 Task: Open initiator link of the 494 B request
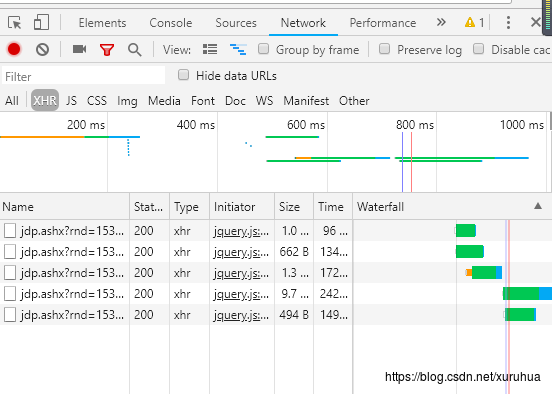(241, 315)
